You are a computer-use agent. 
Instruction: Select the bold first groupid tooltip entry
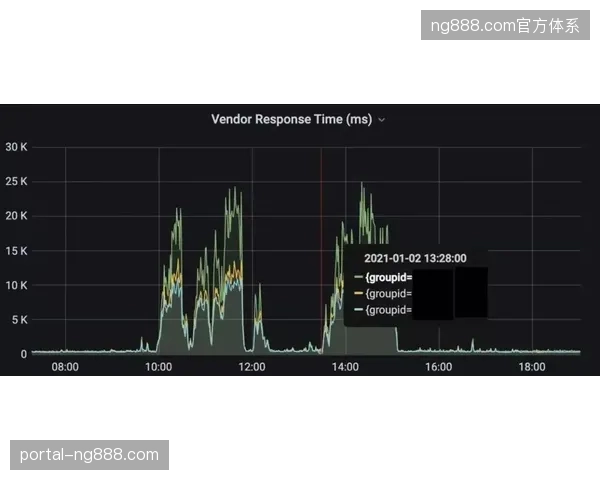(389, 277)
